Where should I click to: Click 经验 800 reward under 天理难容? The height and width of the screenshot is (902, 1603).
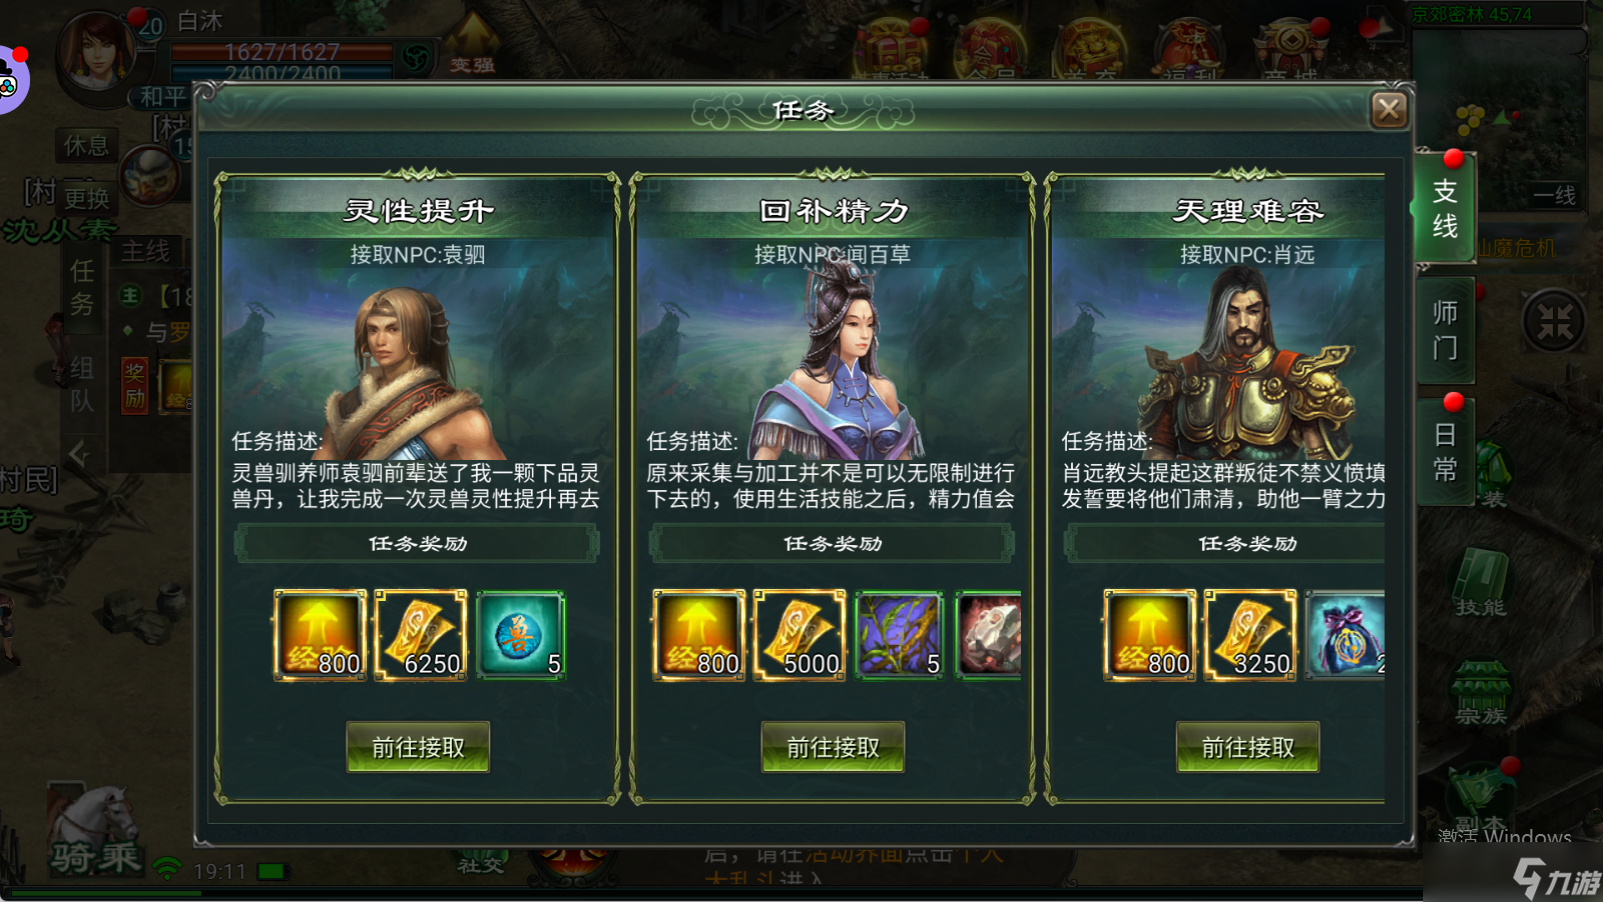coord(1150,635)
